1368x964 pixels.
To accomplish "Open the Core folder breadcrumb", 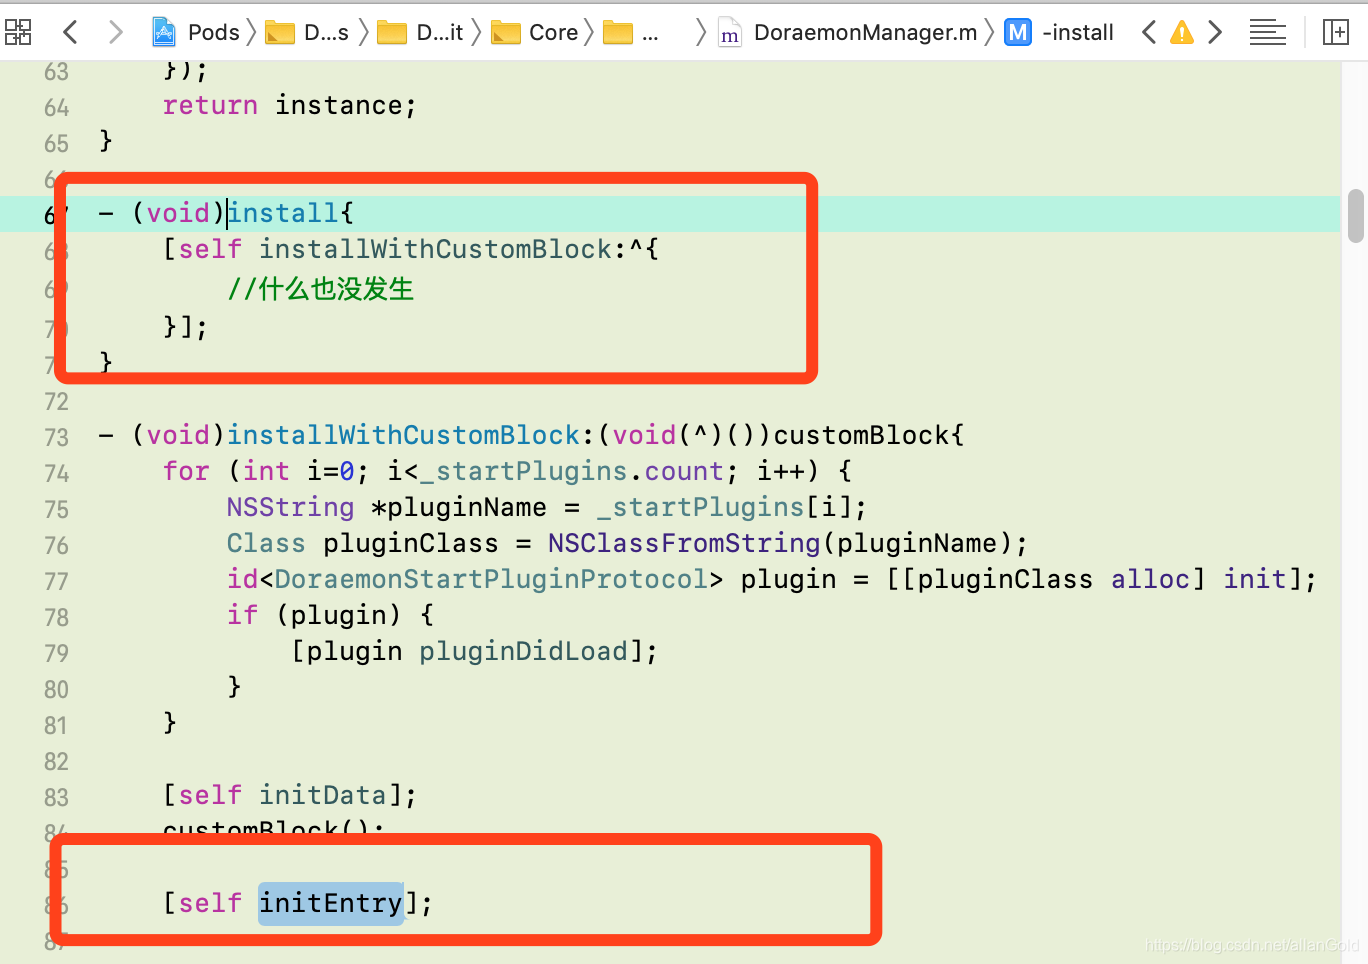I will 535,32.
